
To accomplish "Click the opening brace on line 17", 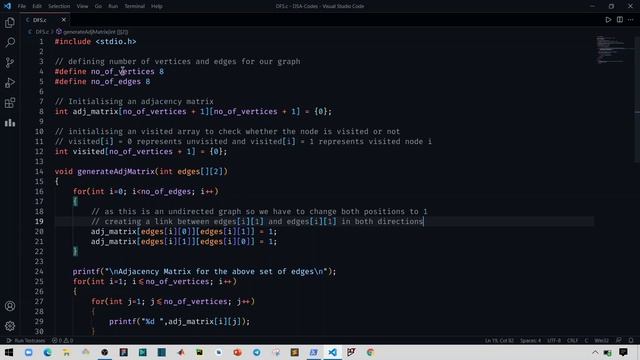I will click(x=75, y=201).
